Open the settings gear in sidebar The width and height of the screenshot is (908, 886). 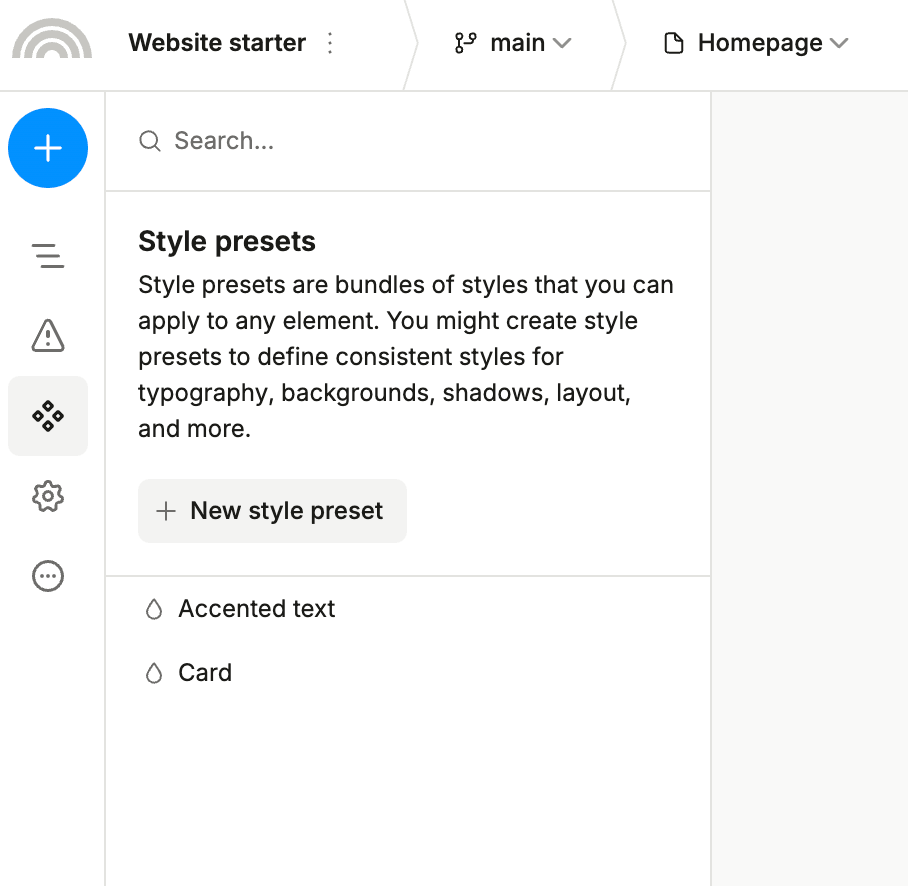pos(48,496)
